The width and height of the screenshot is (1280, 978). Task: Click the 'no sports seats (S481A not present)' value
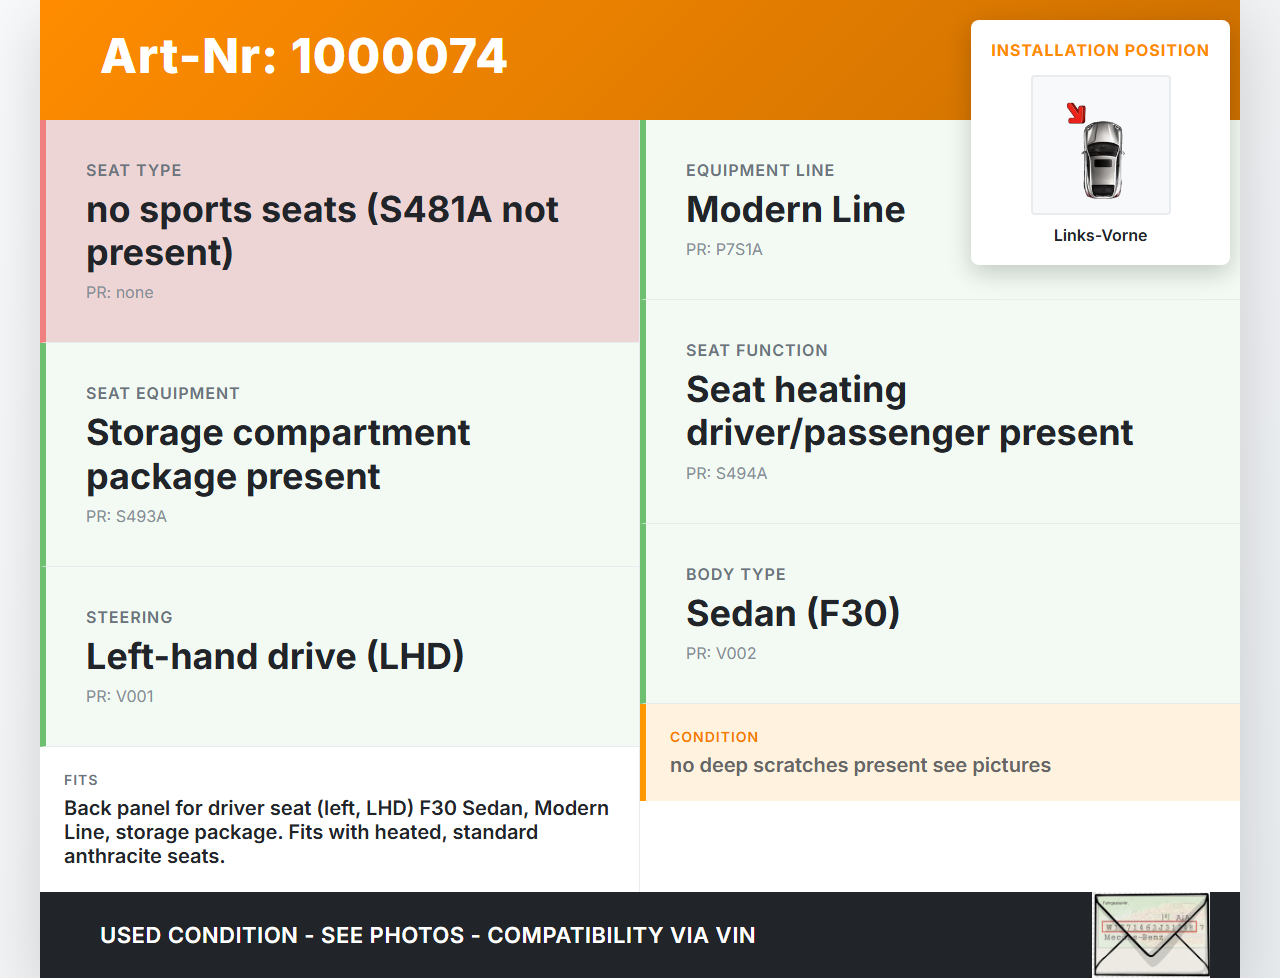click(322, 231)
